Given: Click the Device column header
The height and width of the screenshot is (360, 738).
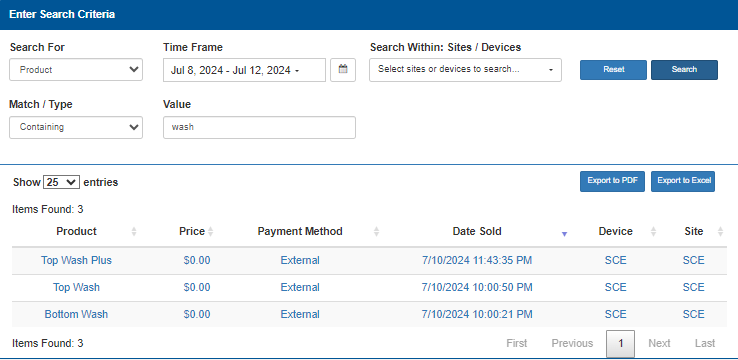Looking at the screenshot, I should pyautogui.click(x=616, y=232).
